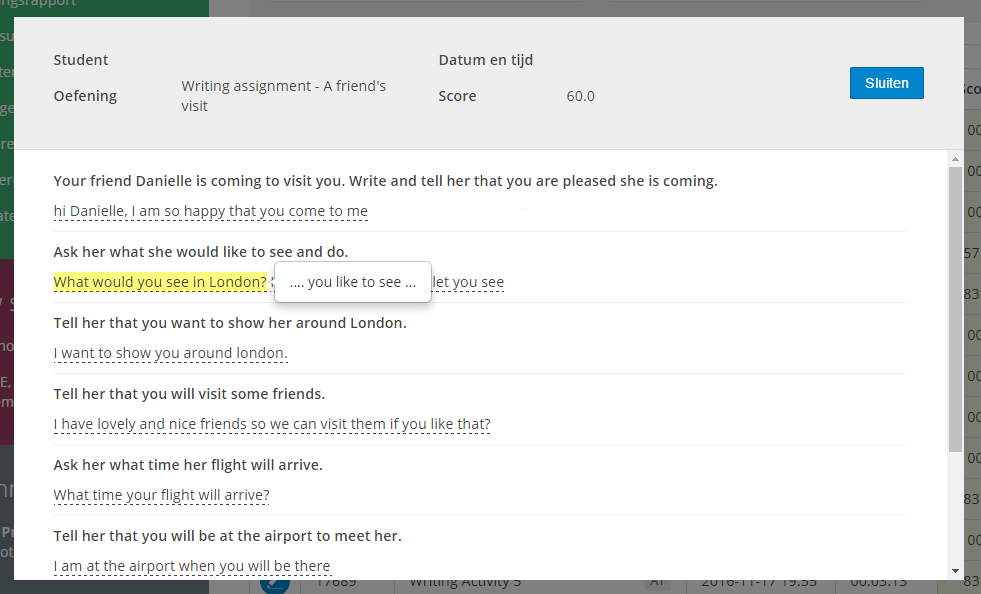Click prompt 'Ask her what time her flight will arrive.'
Viewport: 981px width, 594px height.
click(x=188, y=465)
